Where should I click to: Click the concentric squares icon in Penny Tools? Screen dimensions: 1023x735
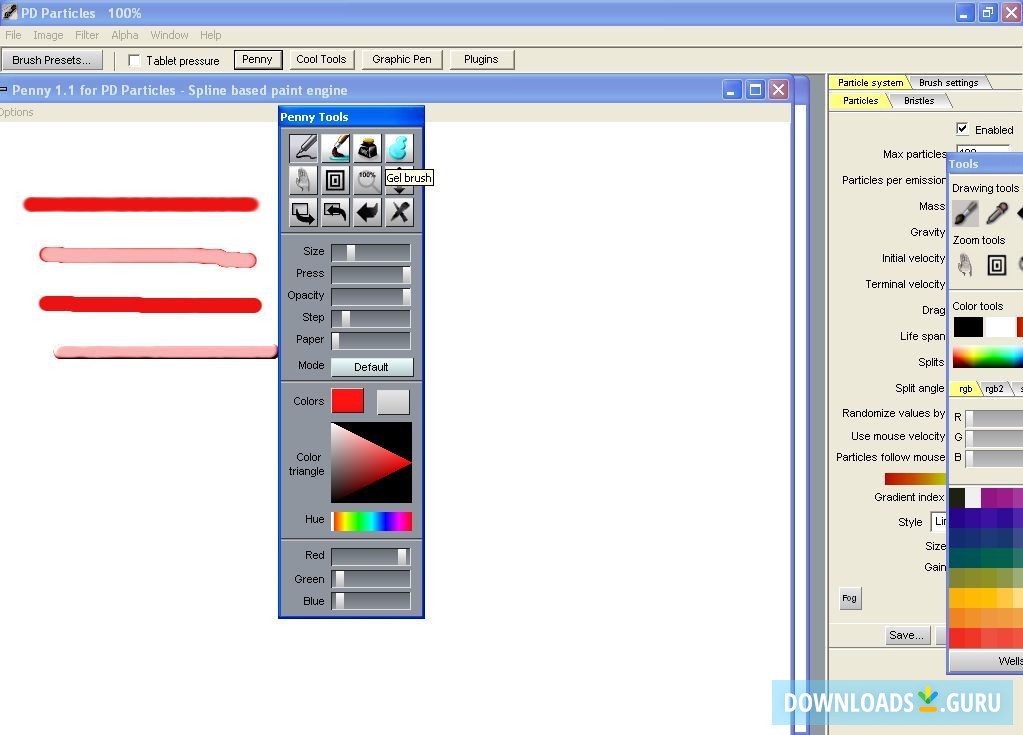pyautogui.click(x=335, y=180)
